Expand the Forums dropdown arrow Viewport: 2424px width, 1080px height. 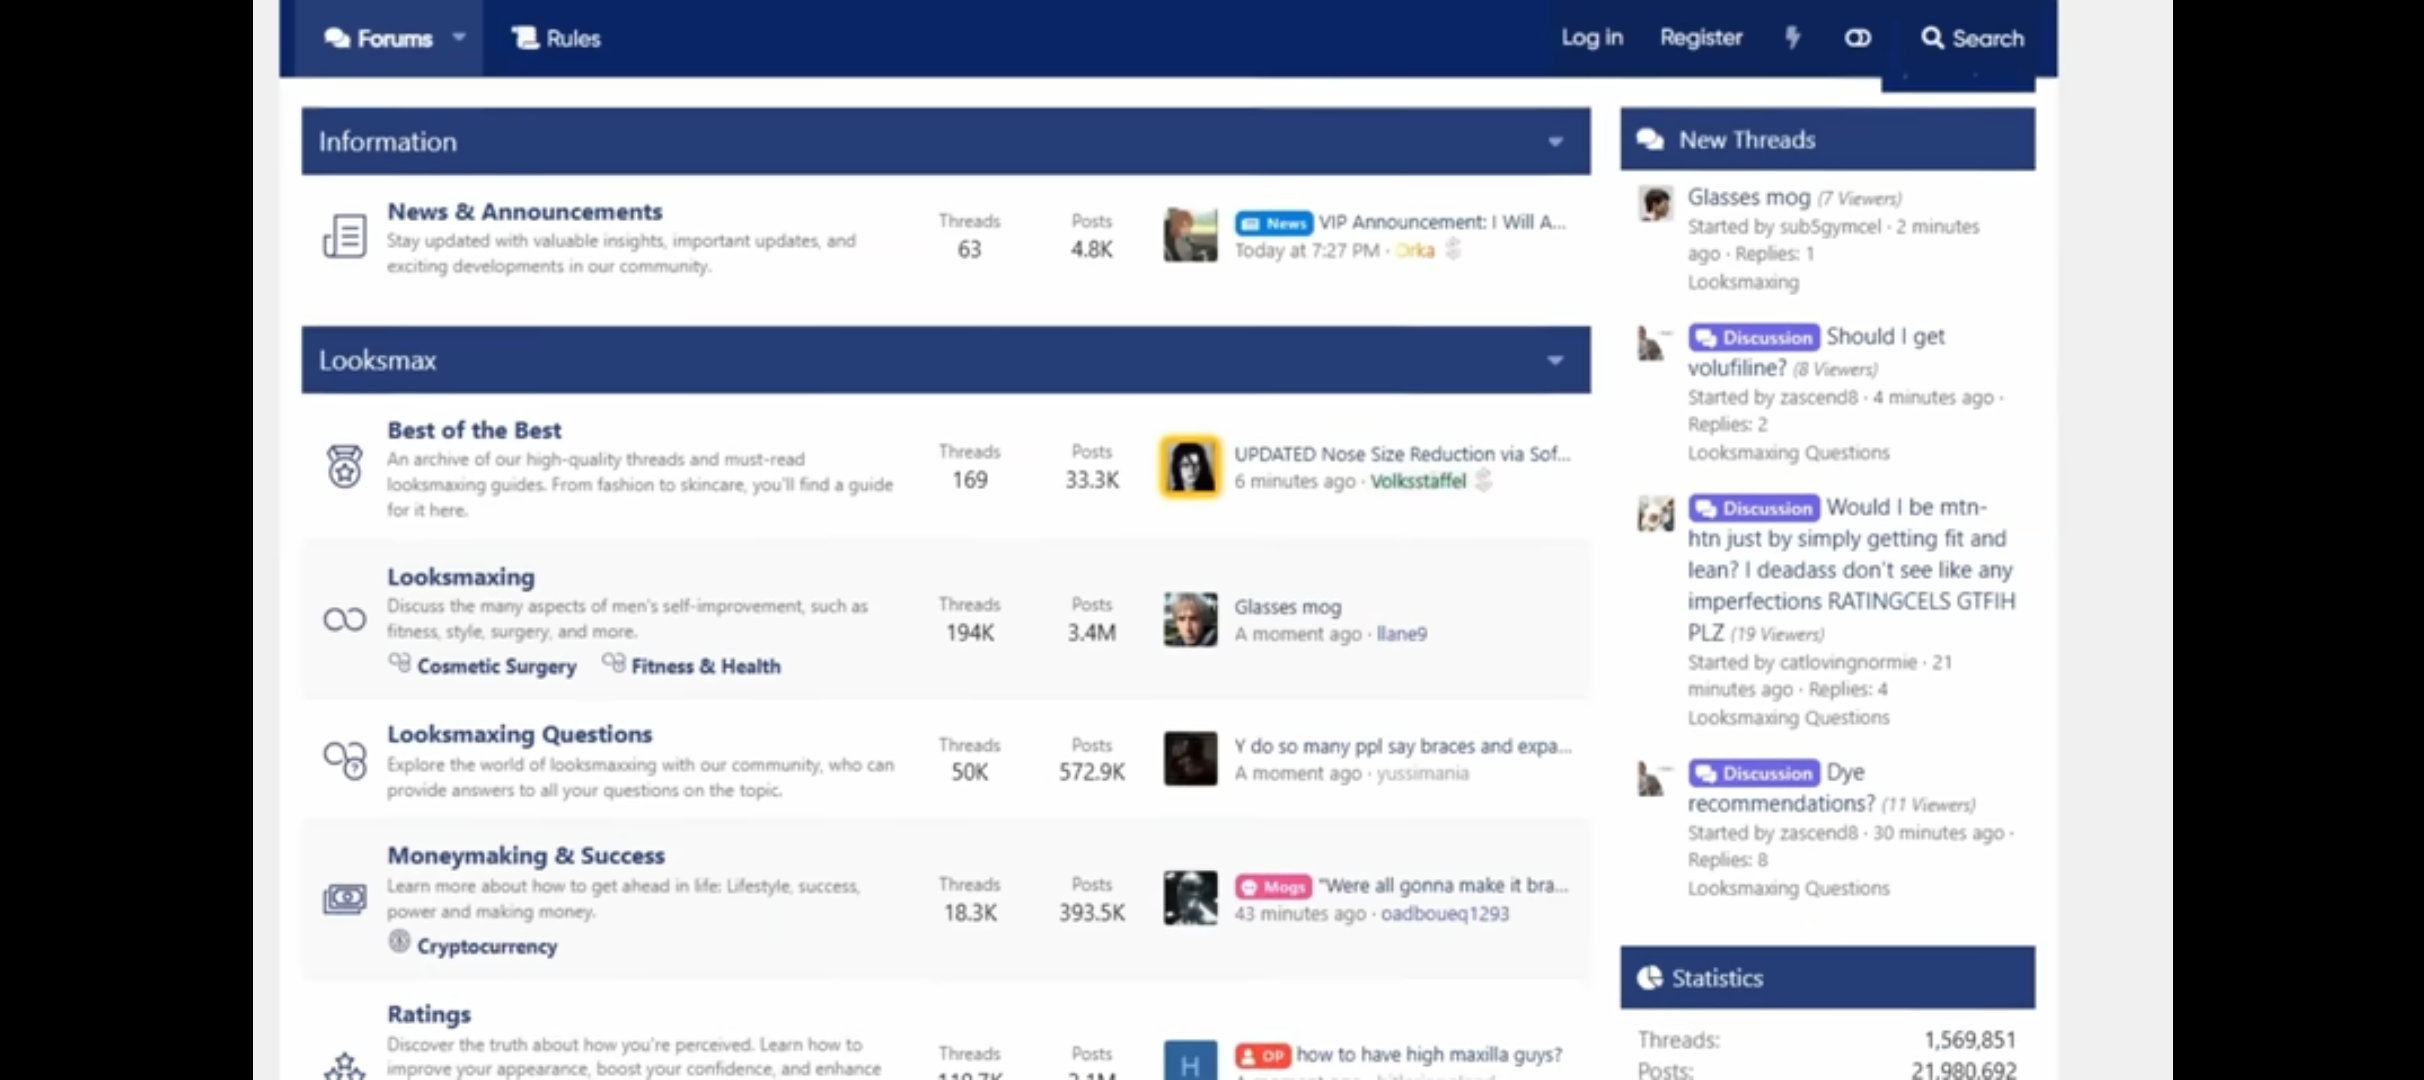(x=459, y=38)
